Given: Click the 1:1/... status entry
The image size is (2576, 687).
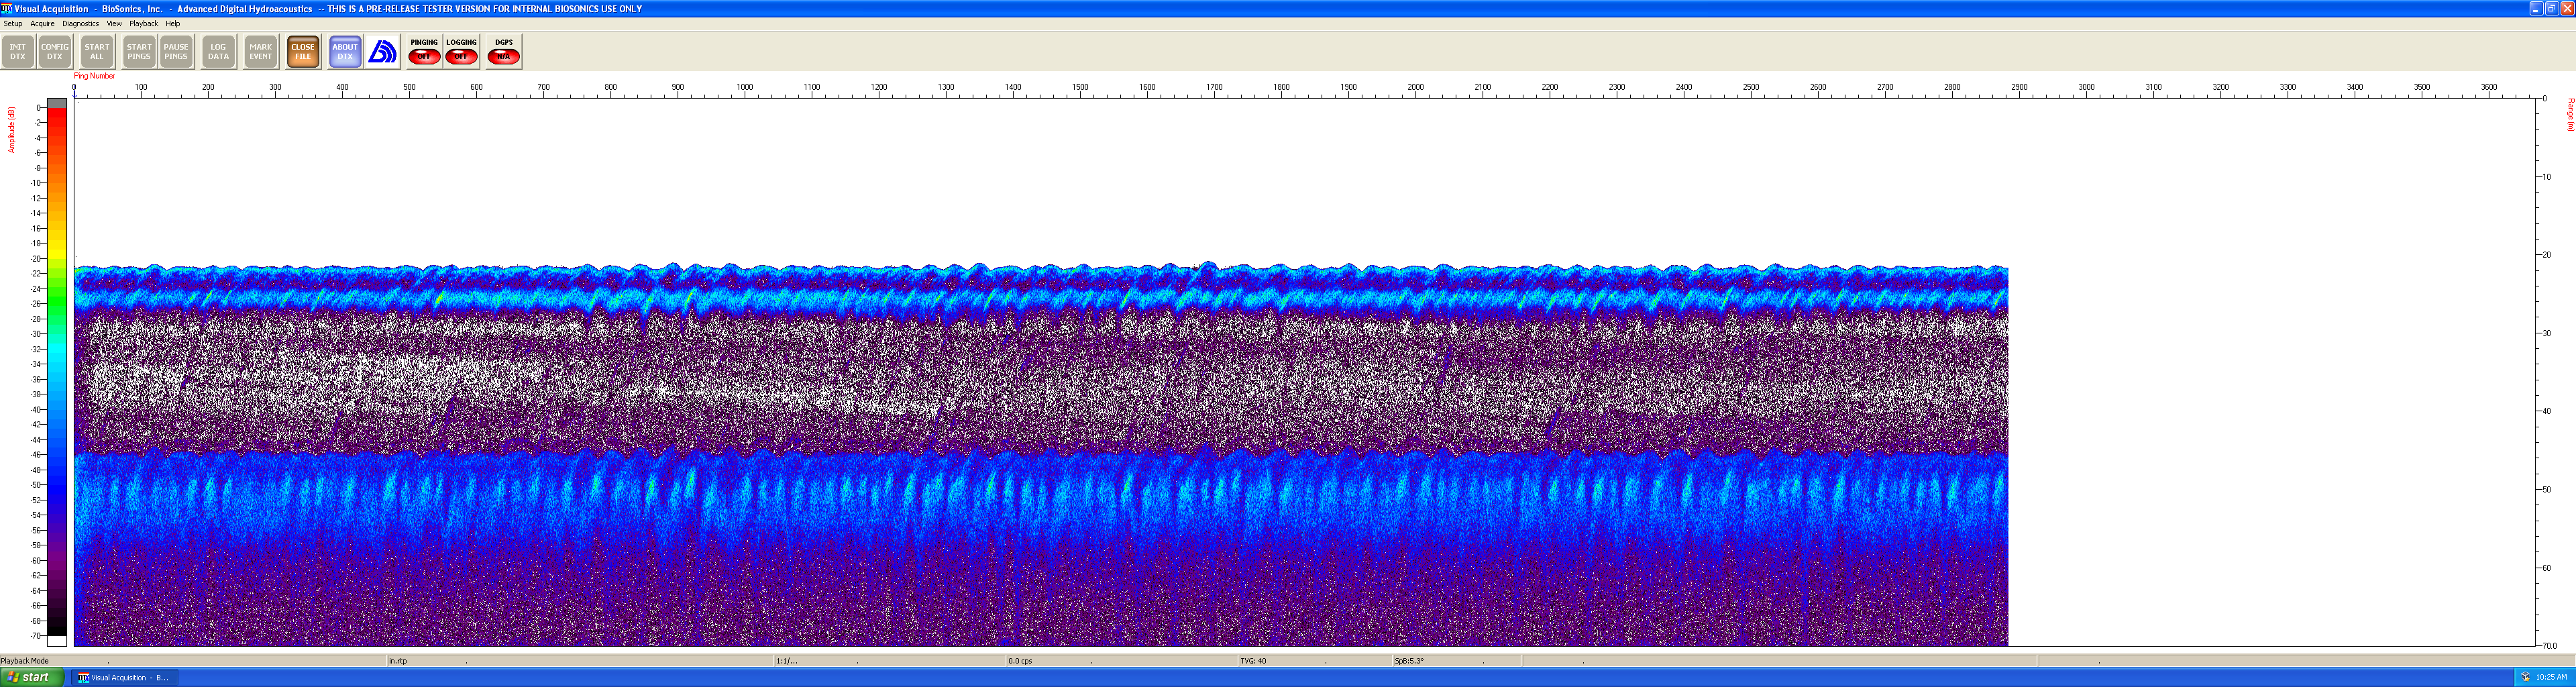Looking at the screenshot, I should 787,661.
